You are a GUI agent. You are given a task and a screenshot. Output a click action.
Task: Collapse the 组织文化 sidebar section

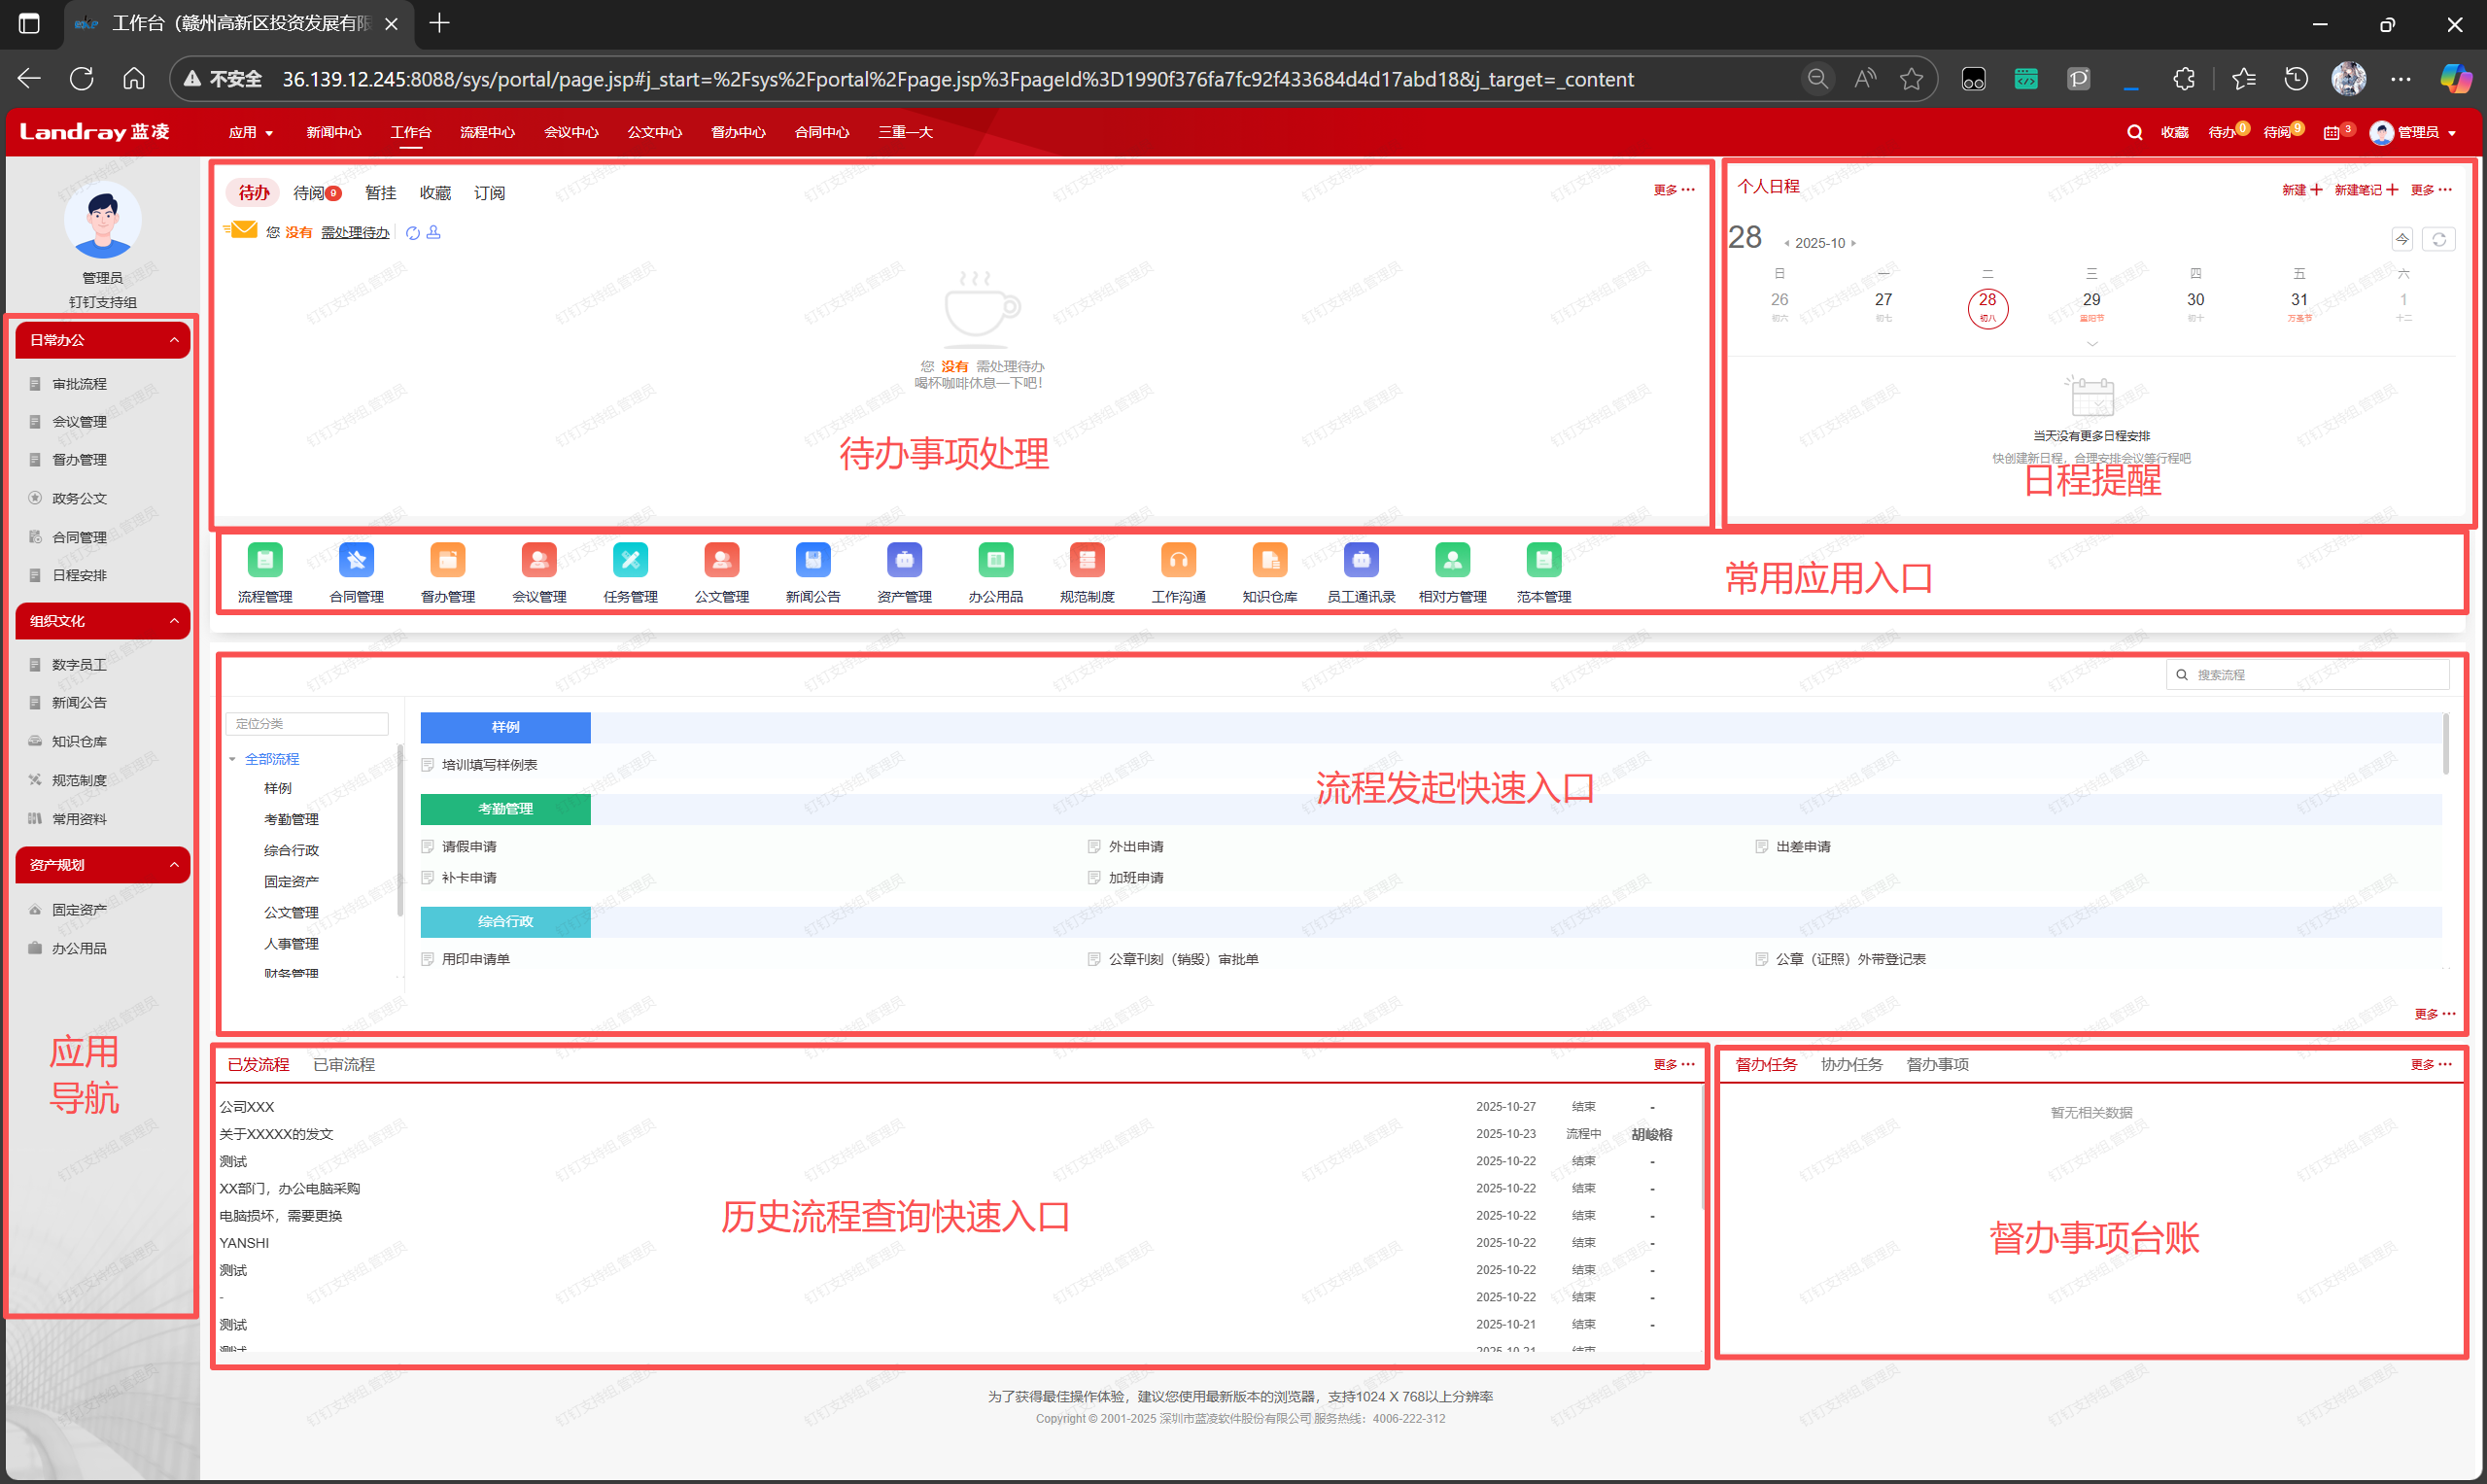point(174,621)
